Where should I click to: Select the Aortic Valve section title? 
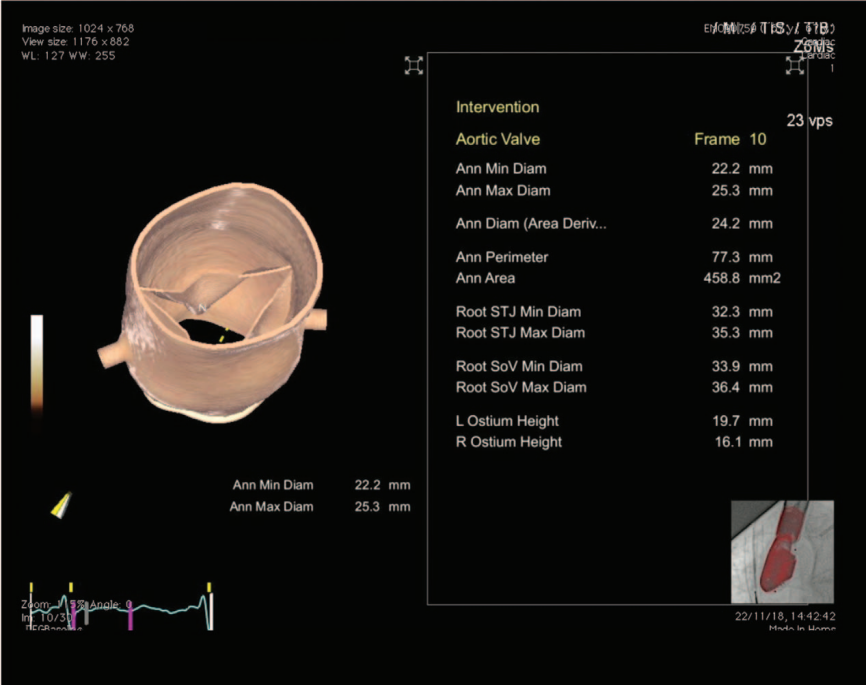(x=497, y=139)
